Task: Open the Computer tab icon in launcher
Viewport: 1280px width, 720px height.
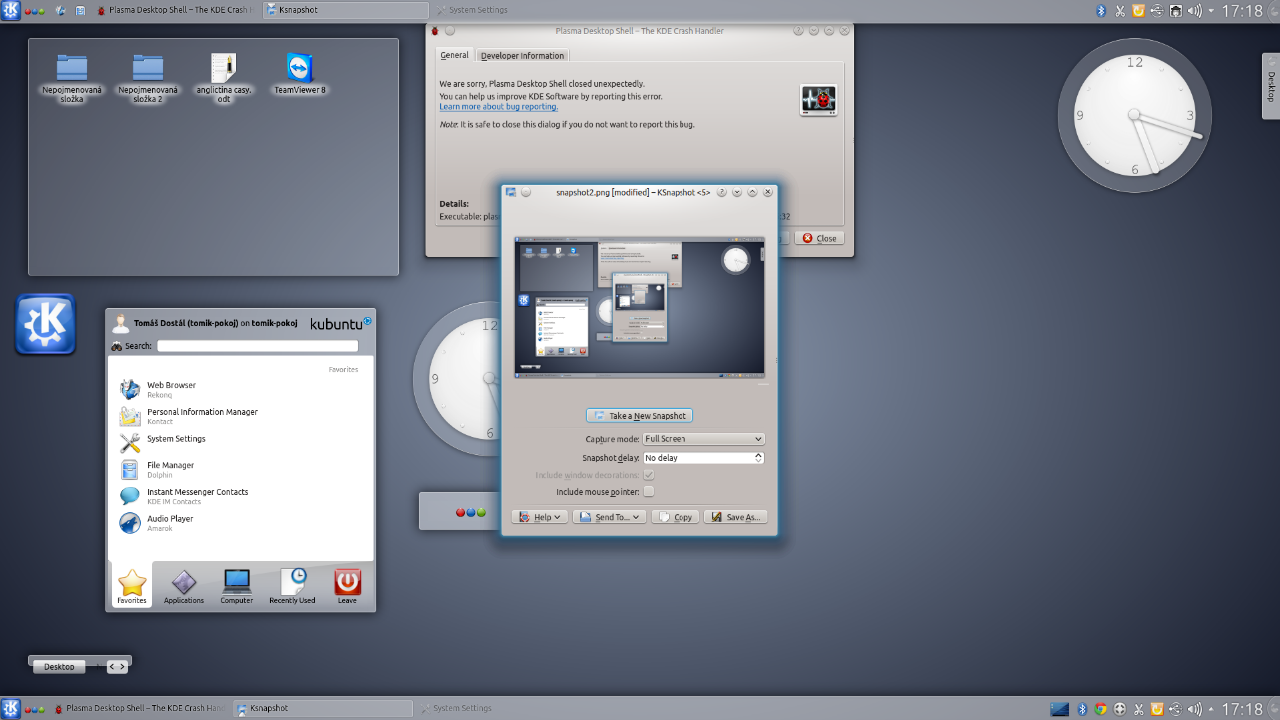Action: click(237, 583)
